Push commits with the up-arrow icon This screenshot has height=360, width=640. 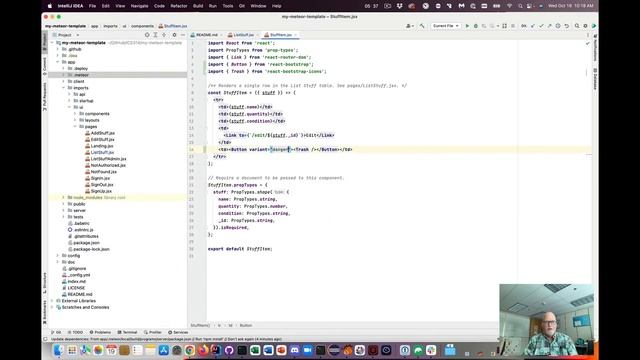549,26
